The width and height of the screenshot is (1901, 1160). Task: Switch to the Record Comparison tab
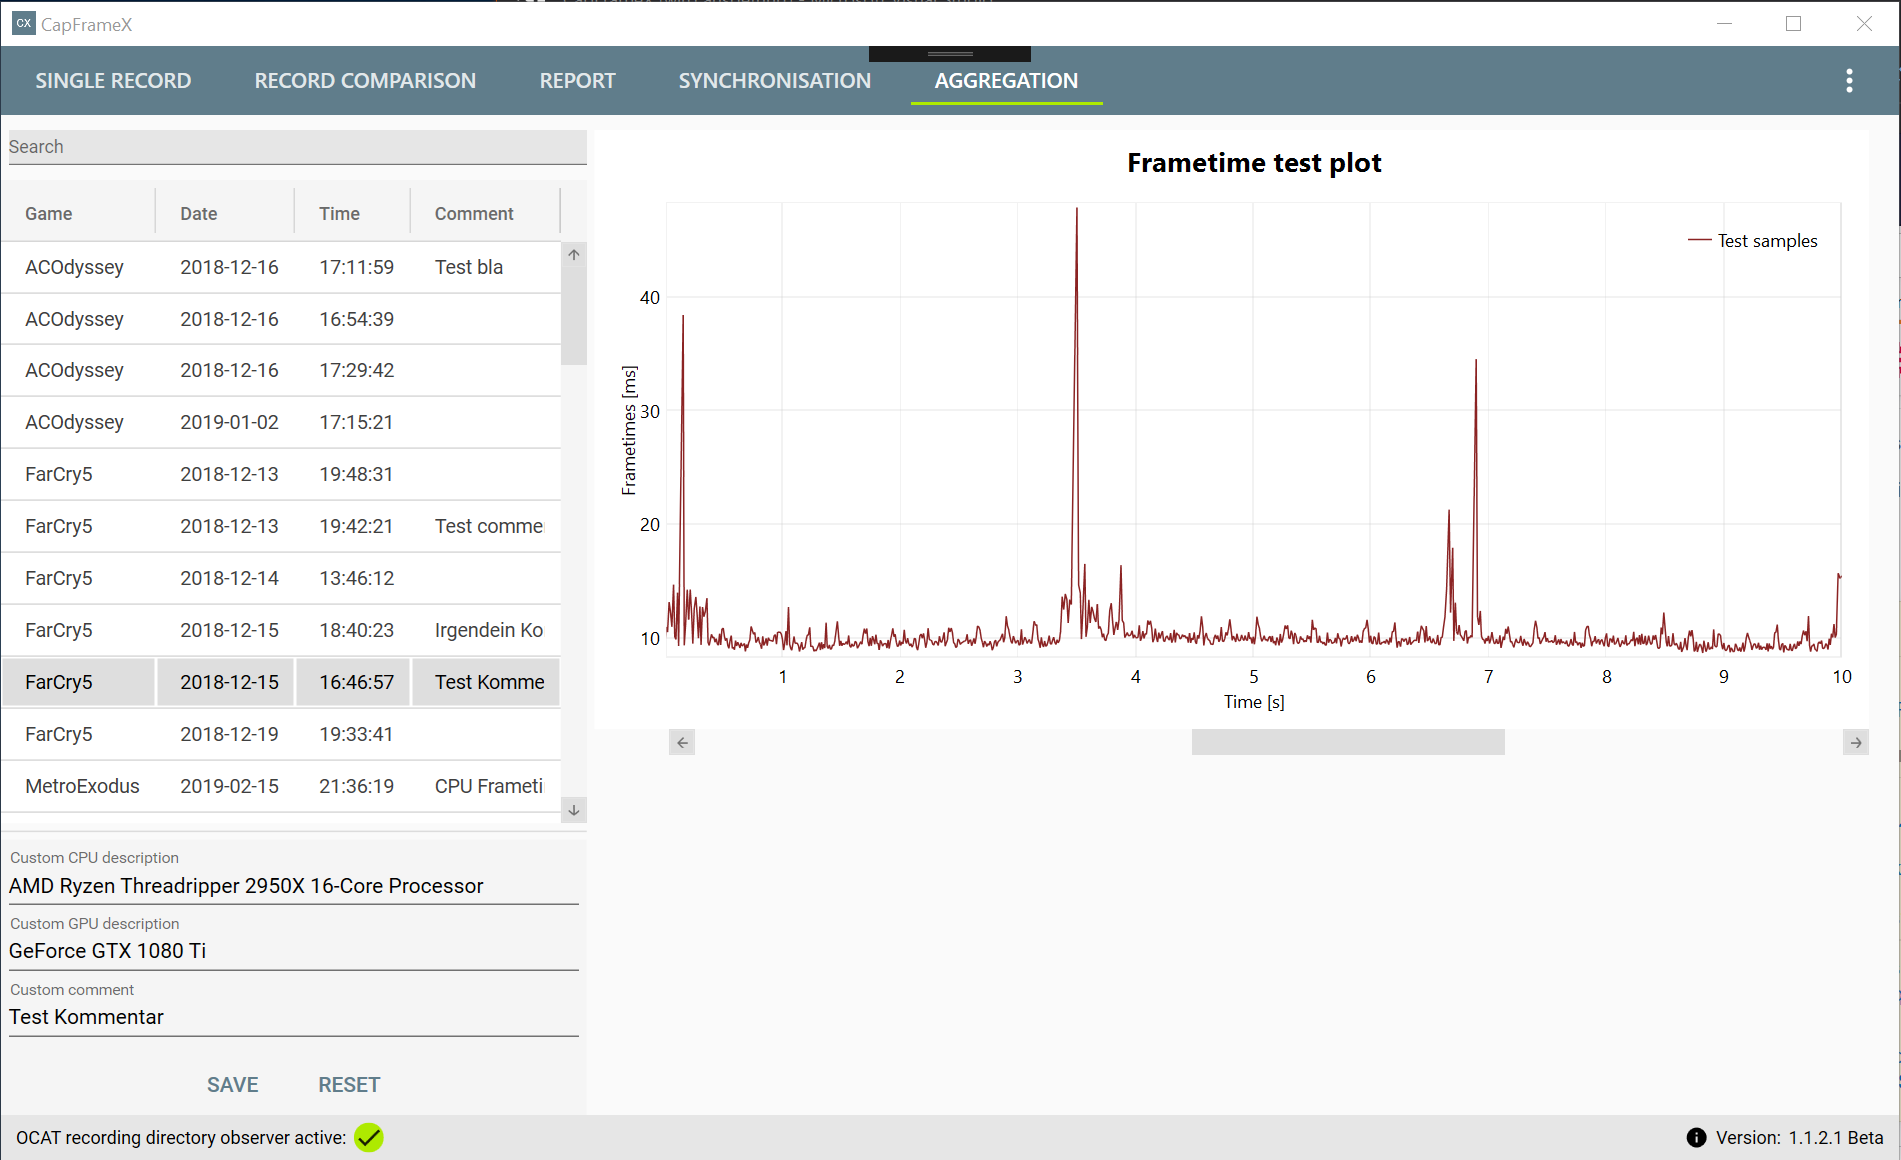coord(365,81)
